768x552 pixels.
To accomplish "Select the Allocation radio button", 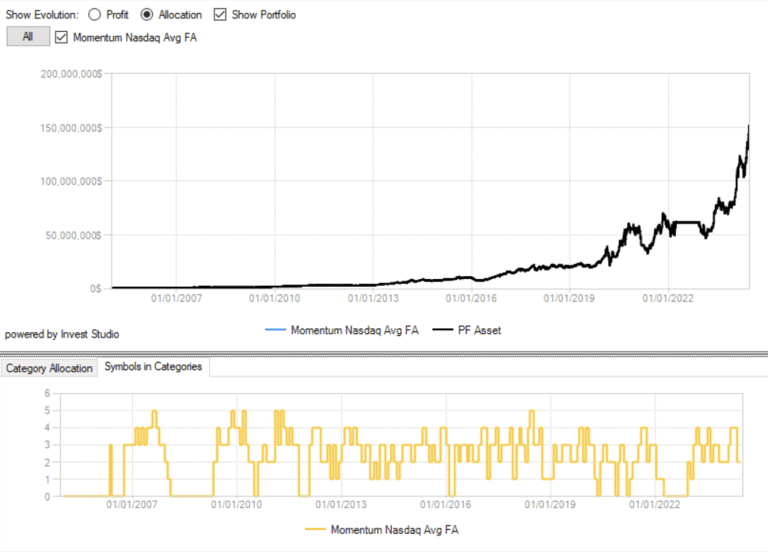I will point(147,15).
